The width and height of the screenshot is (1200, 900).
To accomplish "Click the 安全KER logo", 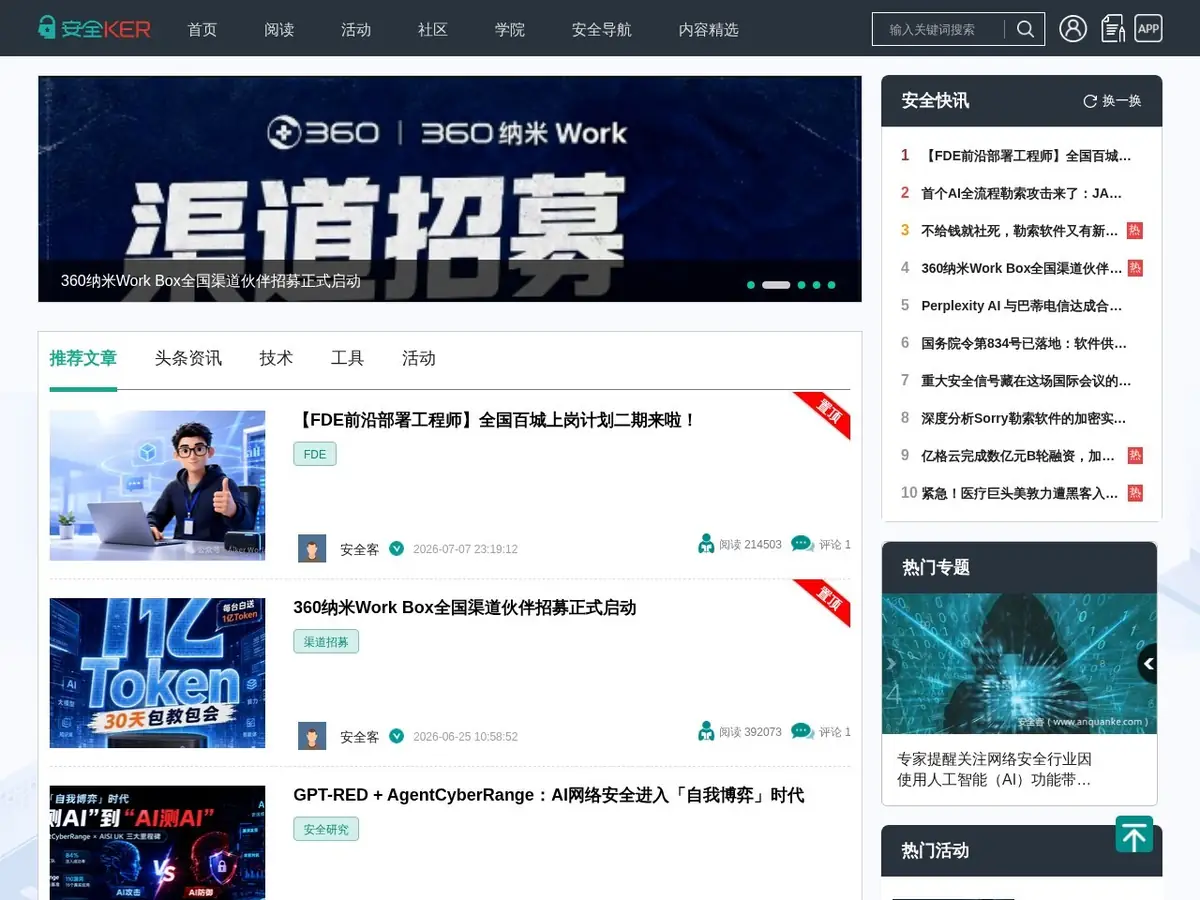I will (94, 28).
